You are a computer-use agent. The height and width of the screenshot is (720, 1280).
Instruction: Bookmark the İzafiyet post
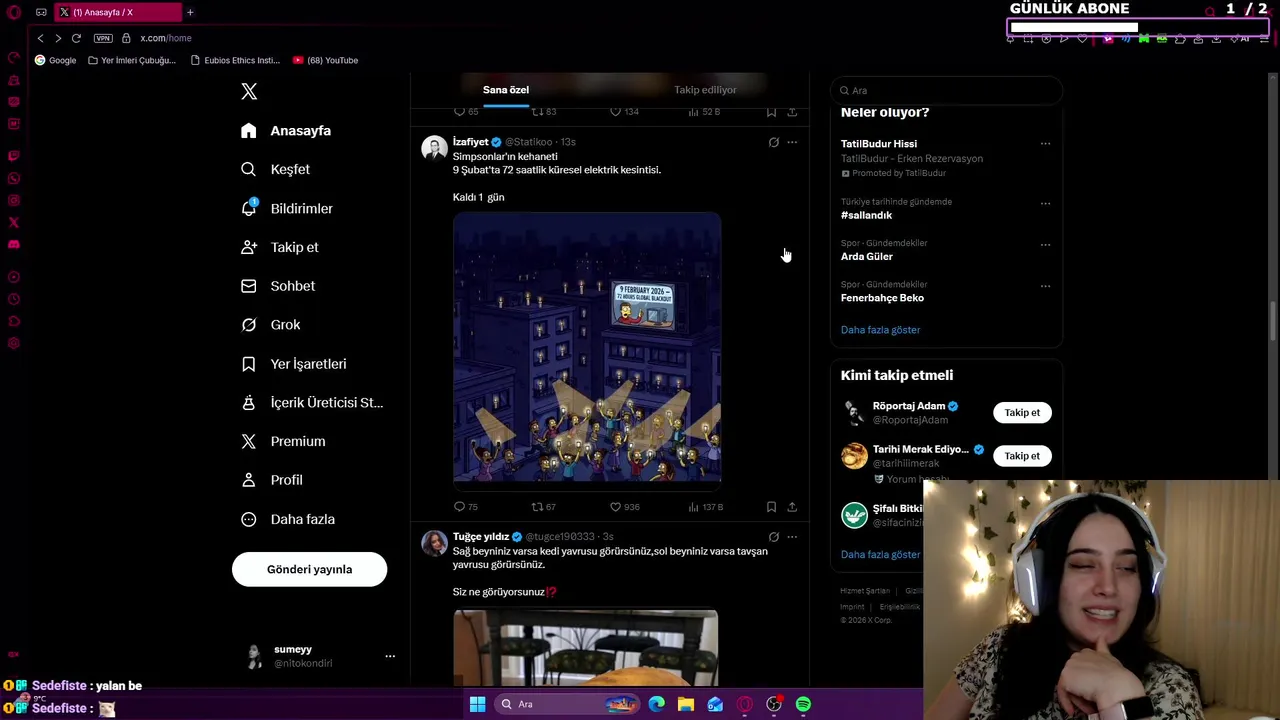771,507
